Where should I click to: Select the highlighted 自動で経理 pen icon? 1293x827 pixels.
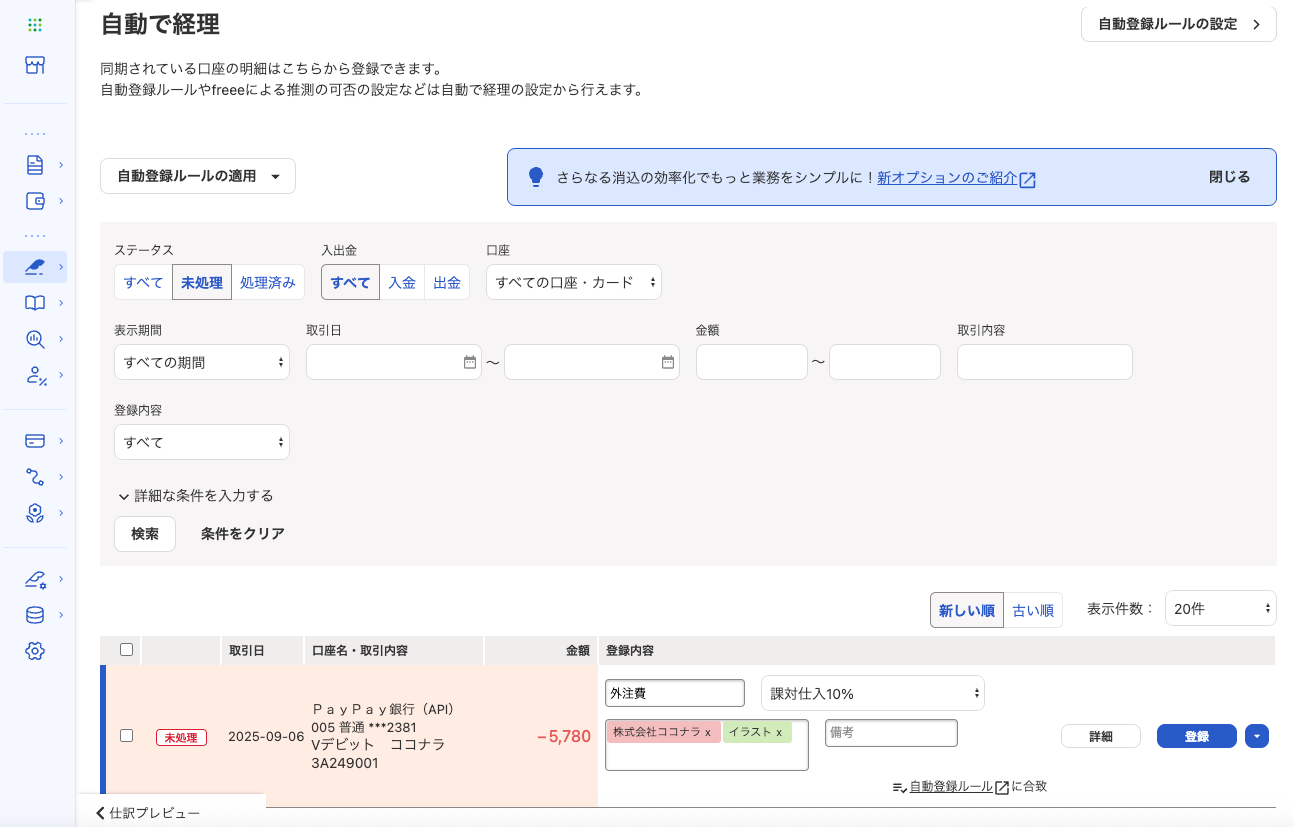coord(33,267)
